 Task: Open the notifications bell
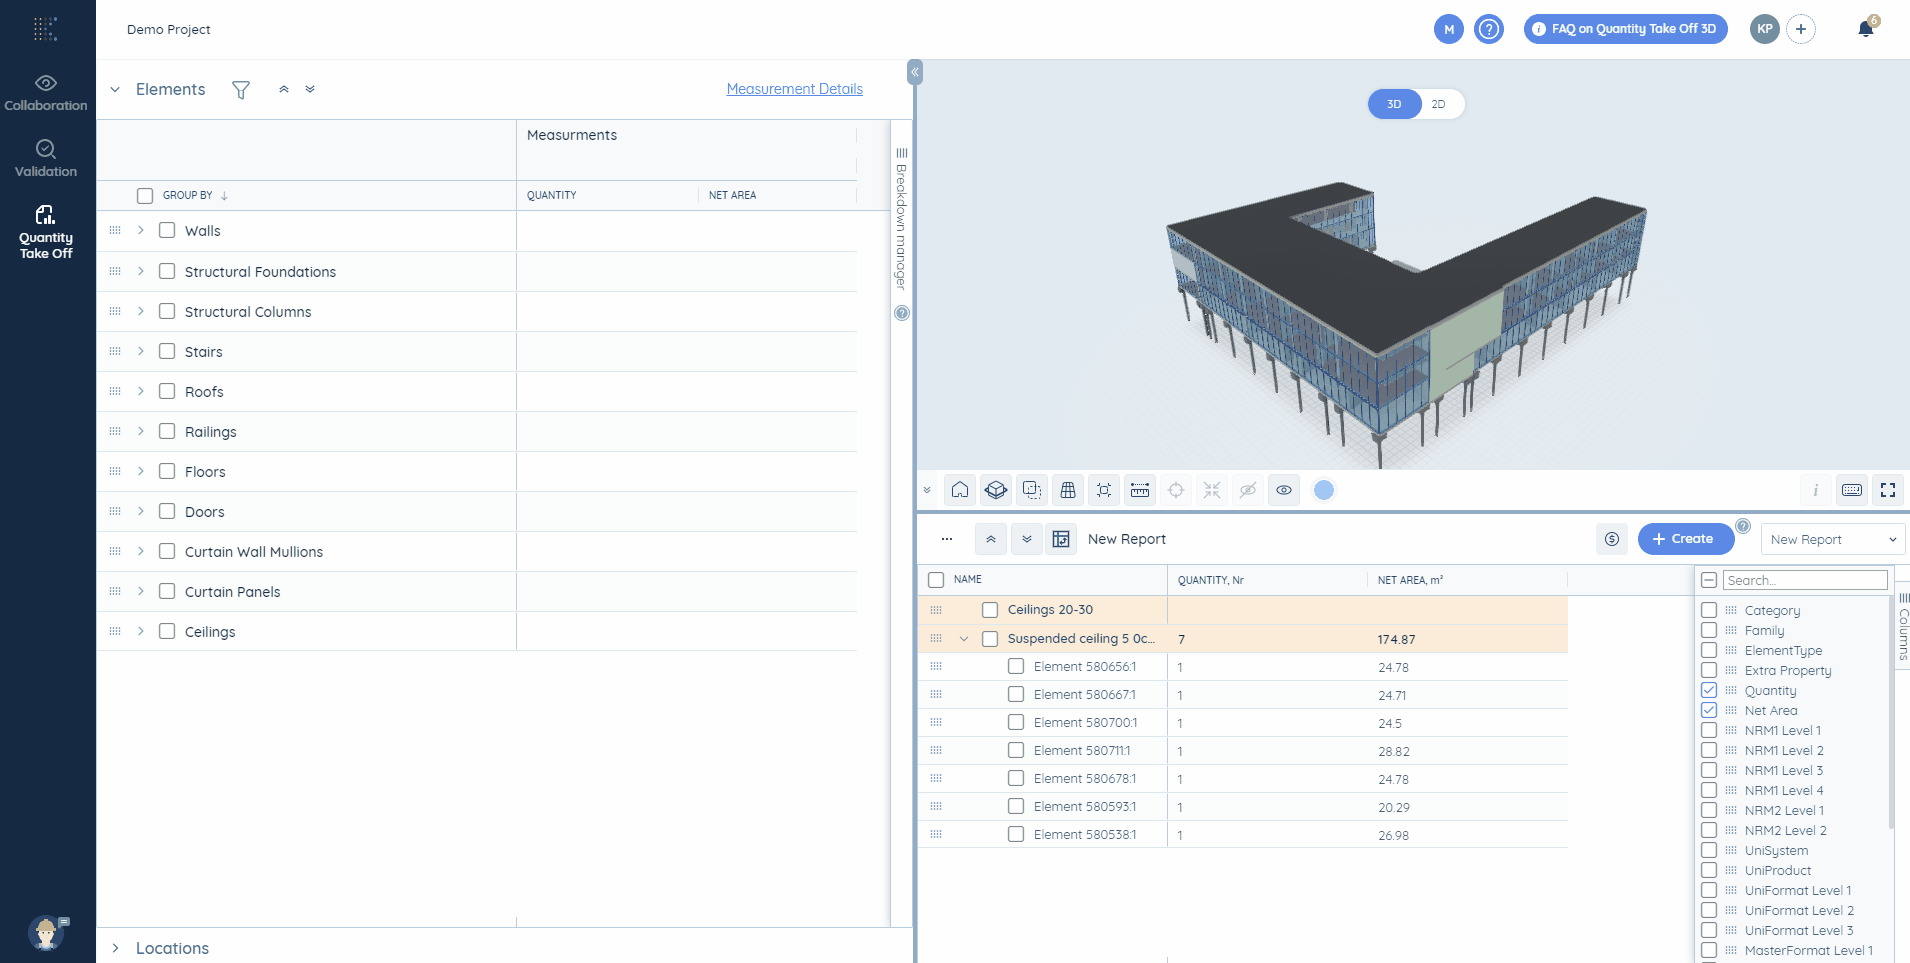coord(1866,28)
